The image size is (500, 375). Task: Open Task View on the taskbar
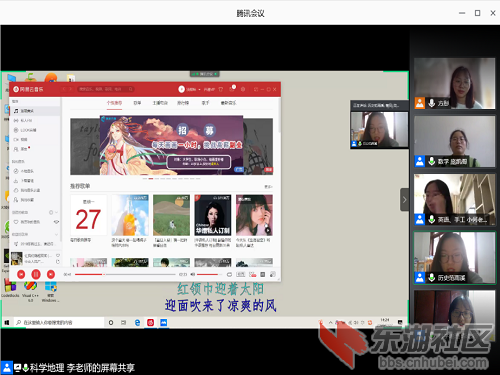point(124,322)
